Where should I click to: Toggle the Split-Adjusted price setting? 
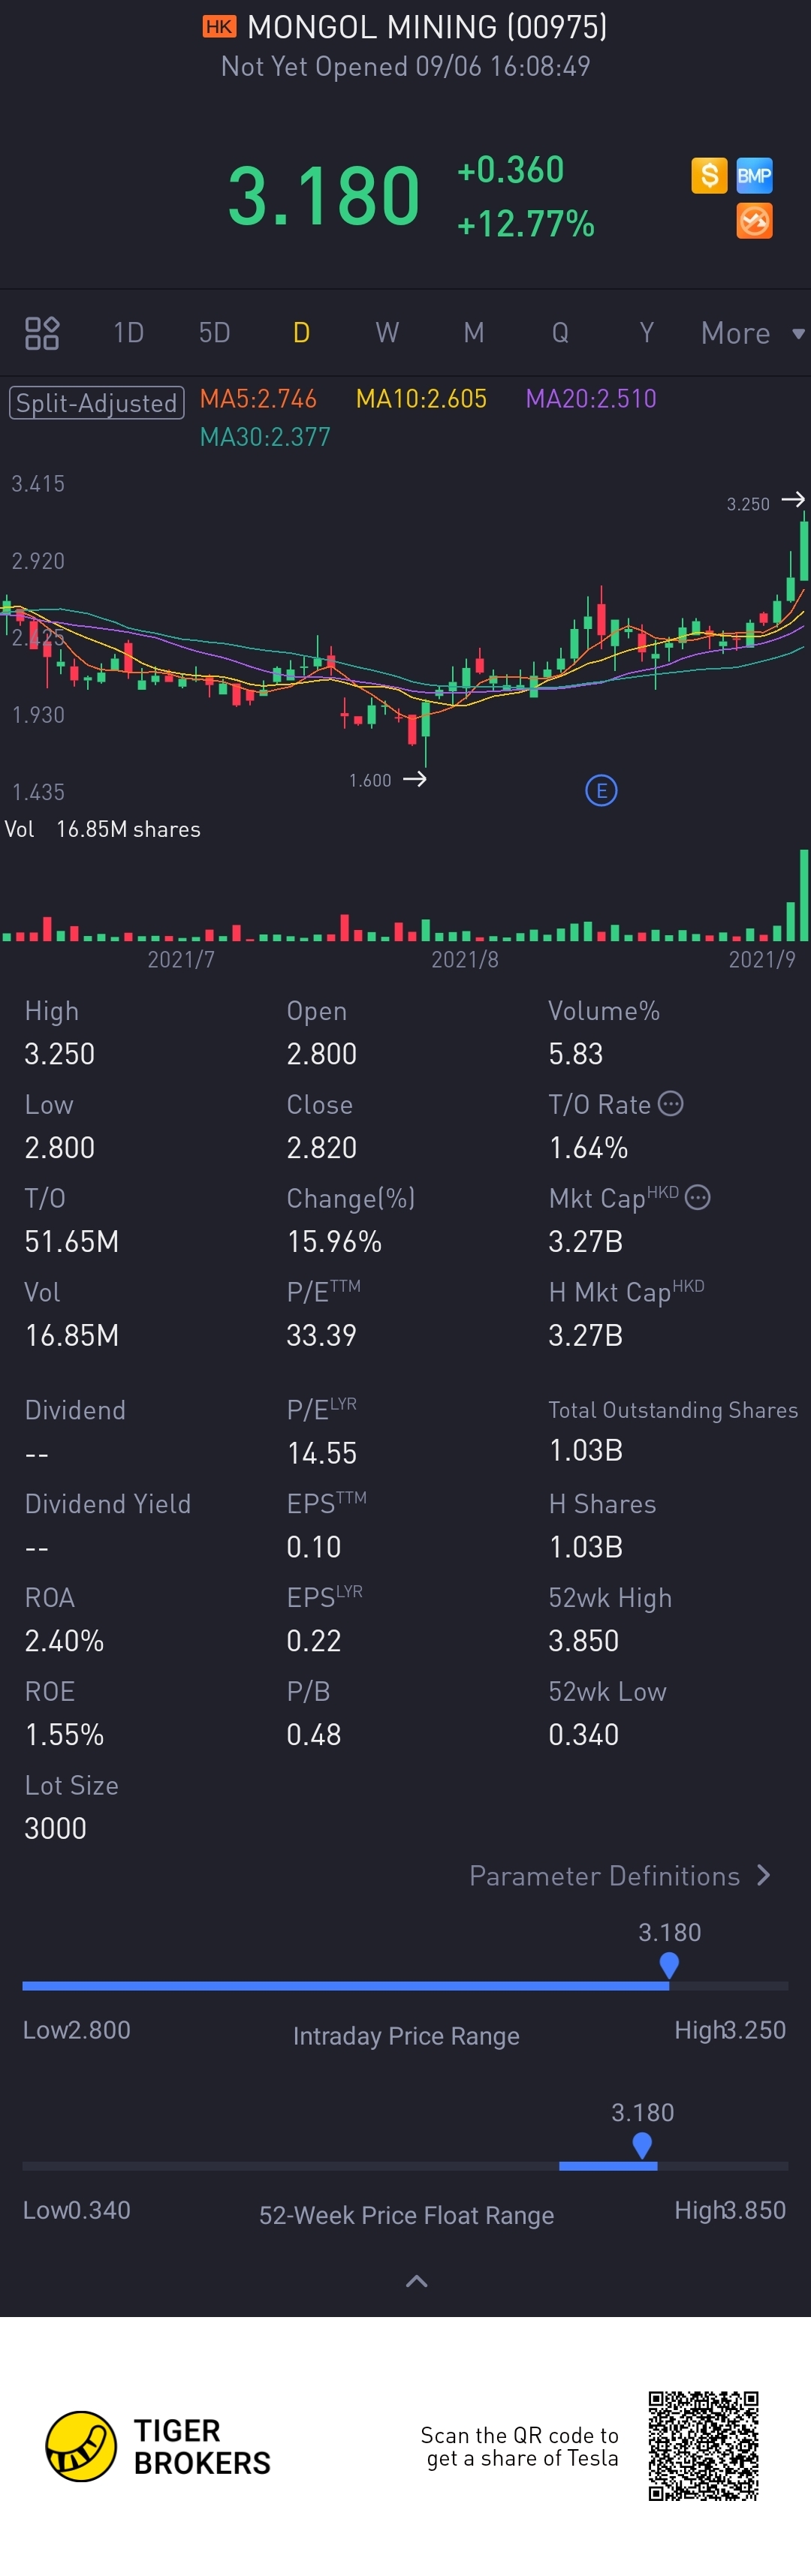click(x=97, y=403)
